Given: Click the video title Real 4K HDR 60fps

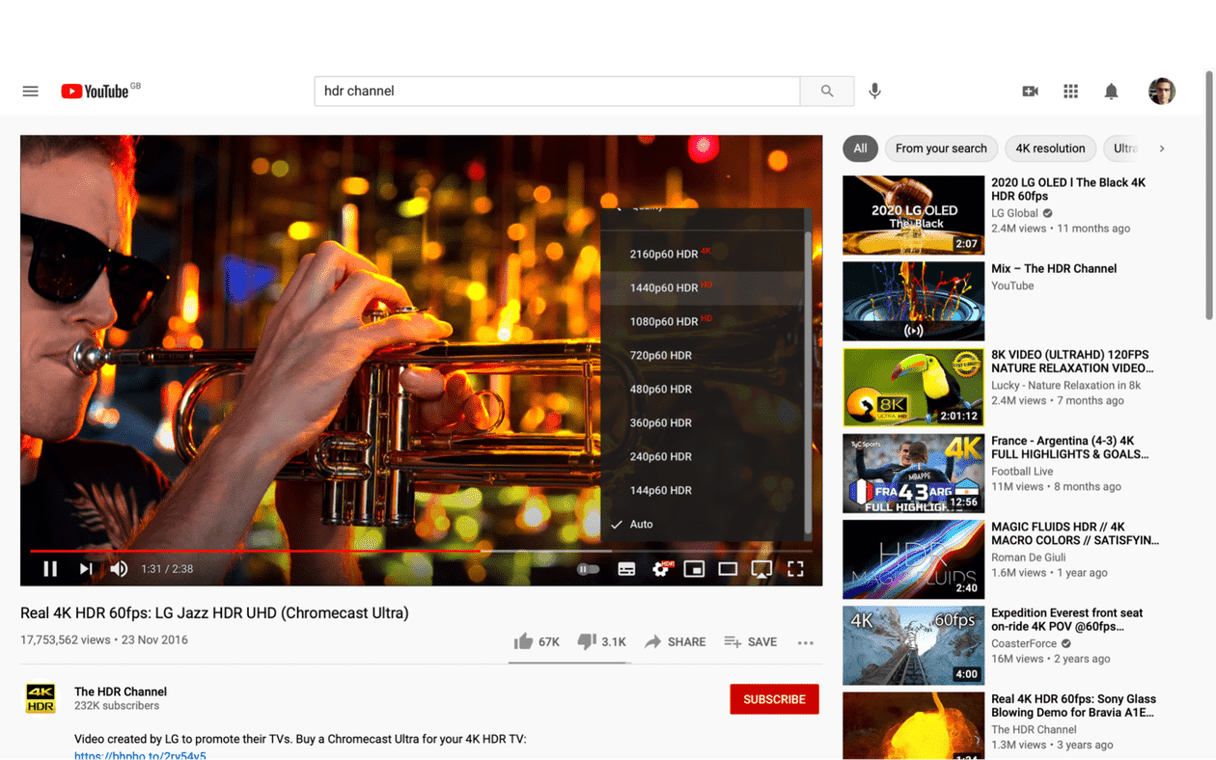Looking at the screenshot, I should coord(214,613).
